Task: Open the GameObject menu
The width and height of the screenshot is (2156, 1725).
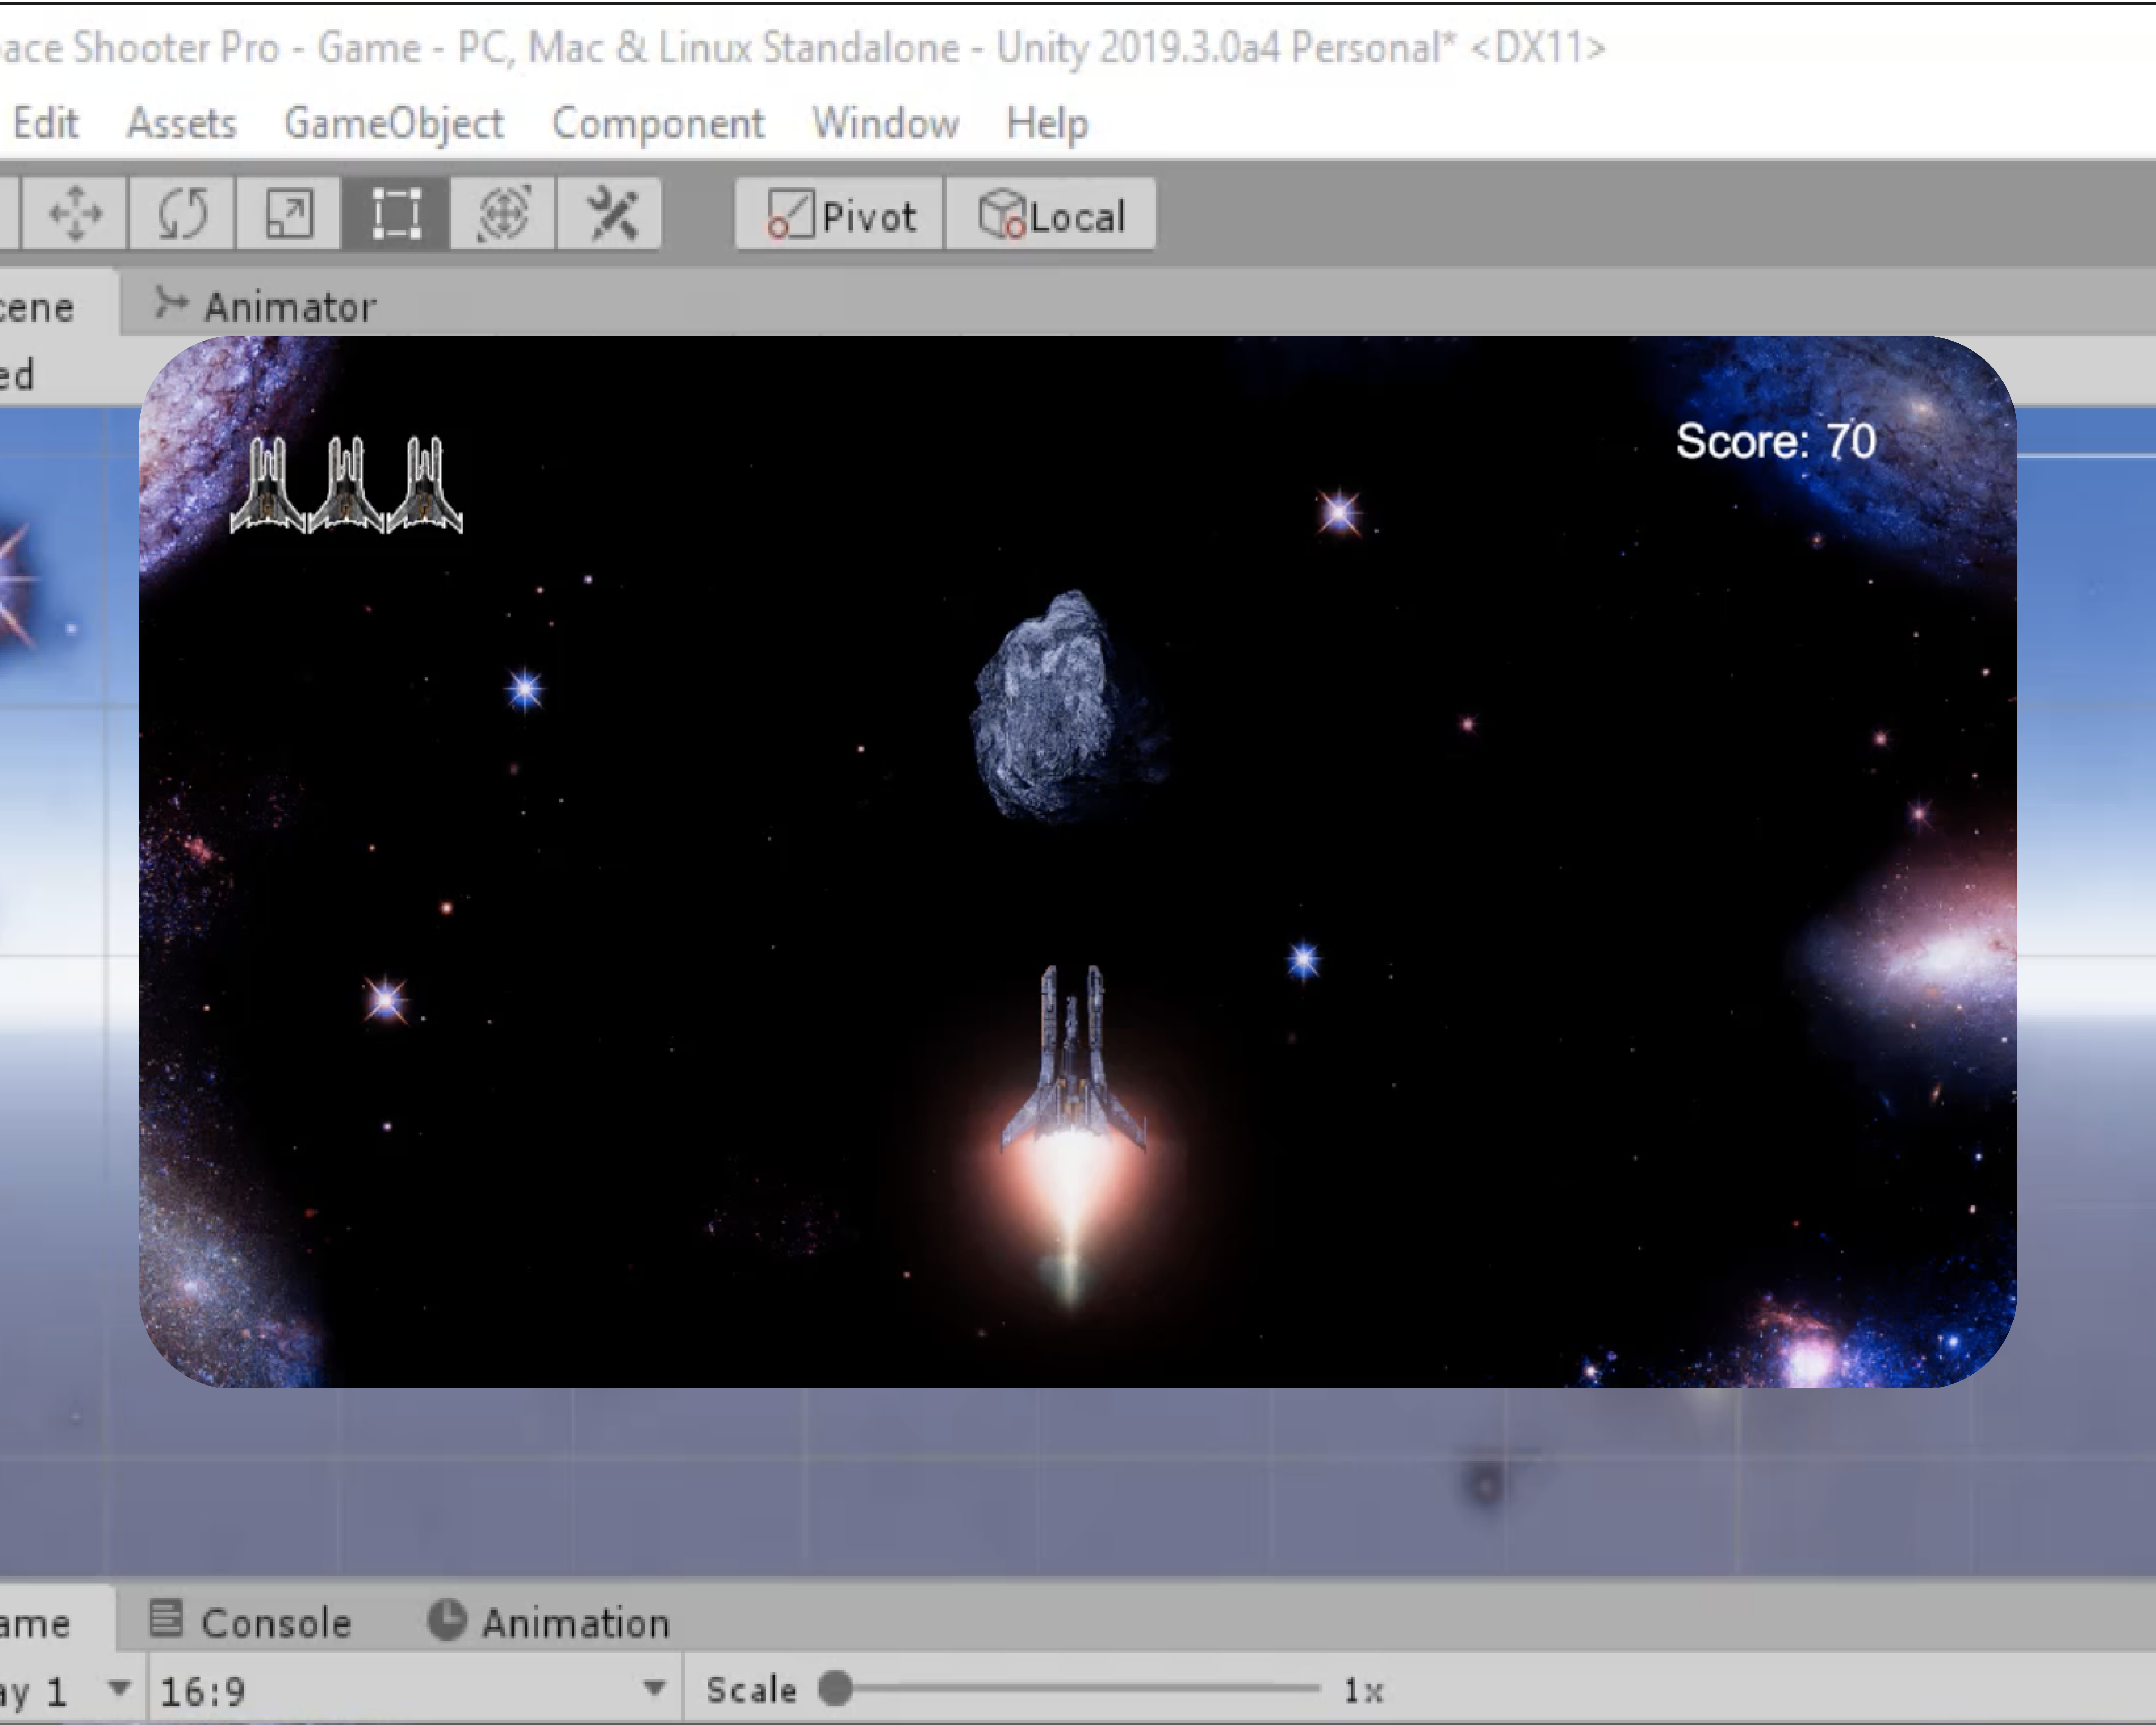Action: (393, 124)
